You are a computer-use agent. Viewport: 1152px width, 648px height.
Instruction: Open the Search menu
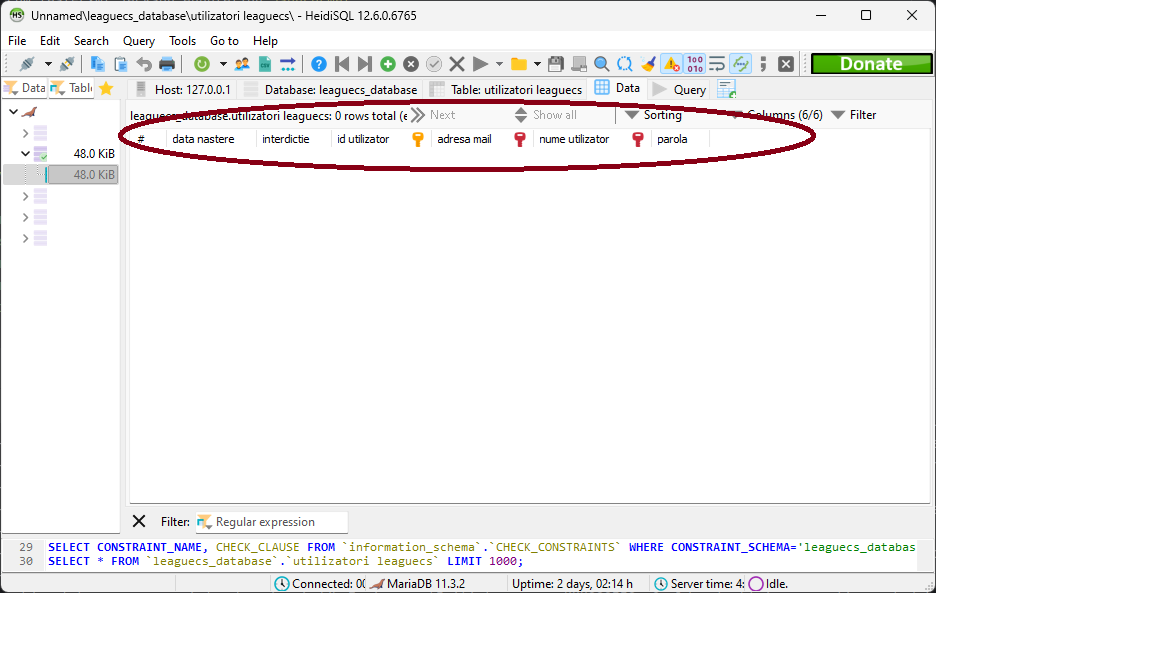click(91, 40)
